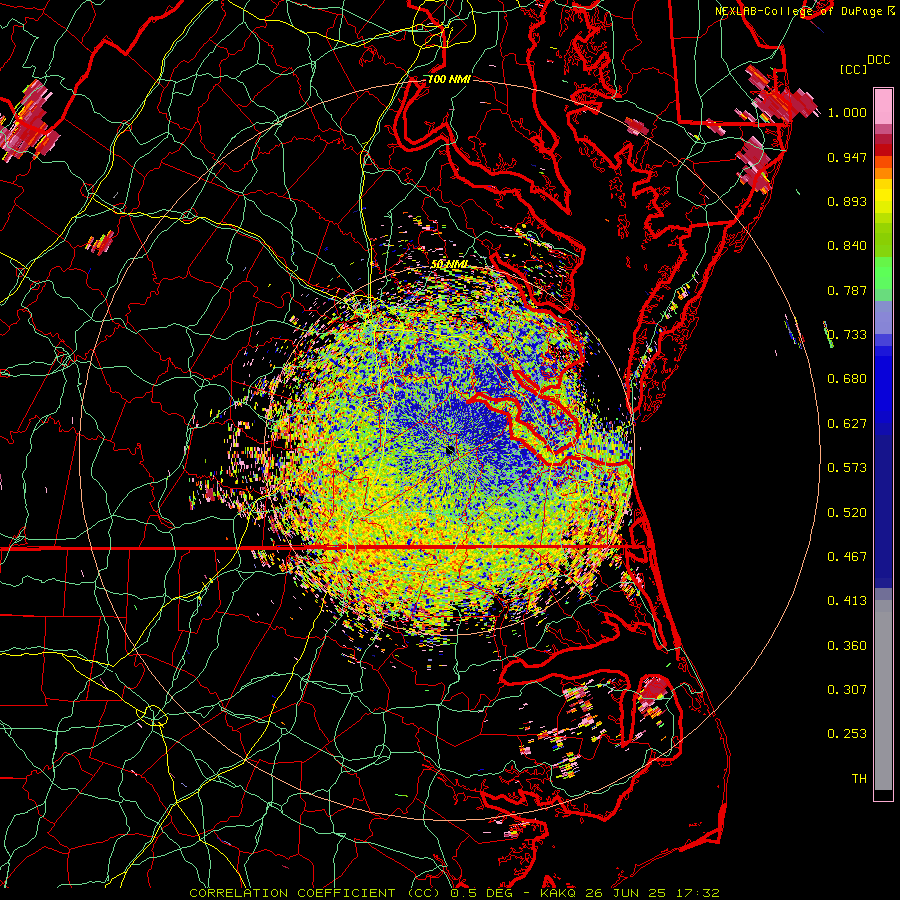
Task: Click the 50 NMI range ring label
Action: click(450, 265)
